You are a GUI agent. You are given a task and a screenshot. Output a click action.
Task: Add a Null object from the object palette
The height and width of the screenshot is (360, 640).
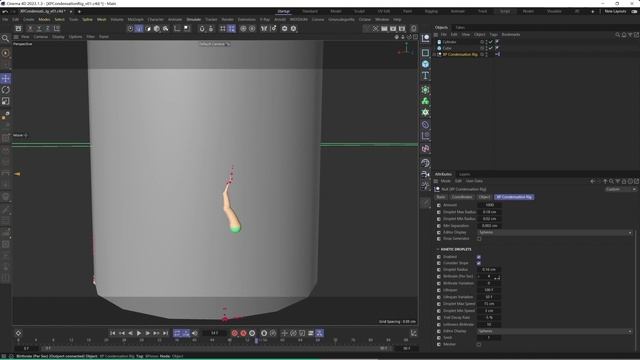pos(425,39)
